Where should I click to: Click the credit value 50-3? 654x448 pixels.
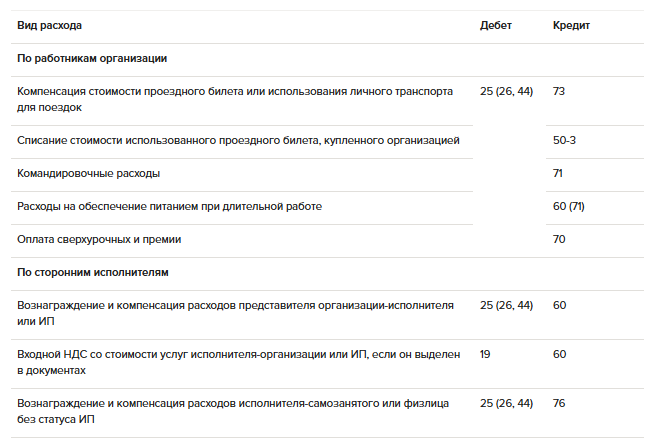pyautogui.click(x=564, y=140)
